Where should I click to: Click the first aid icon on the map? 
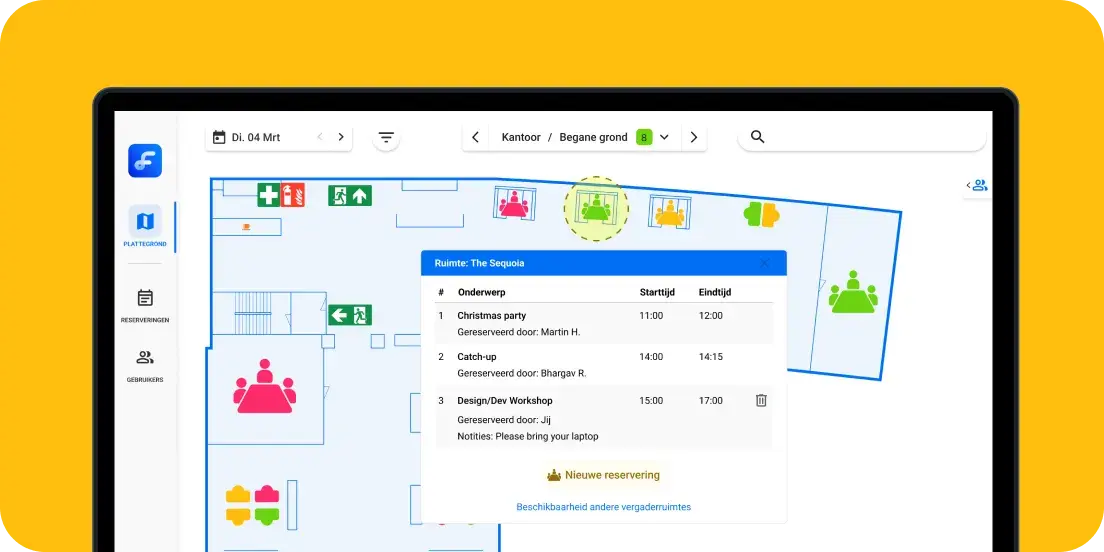(268, 195)
